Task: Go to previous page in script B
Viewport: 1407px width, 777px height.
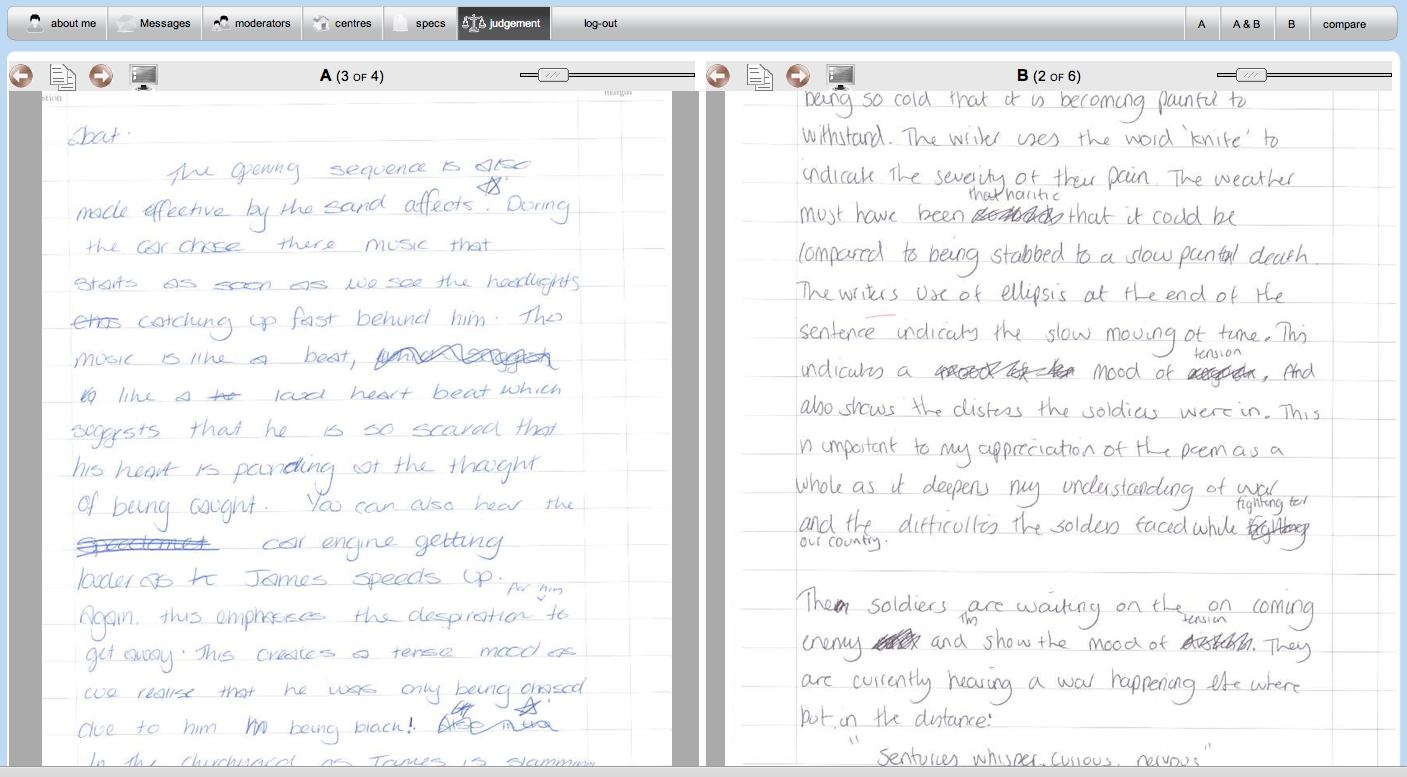Action: tap(718, 76)
